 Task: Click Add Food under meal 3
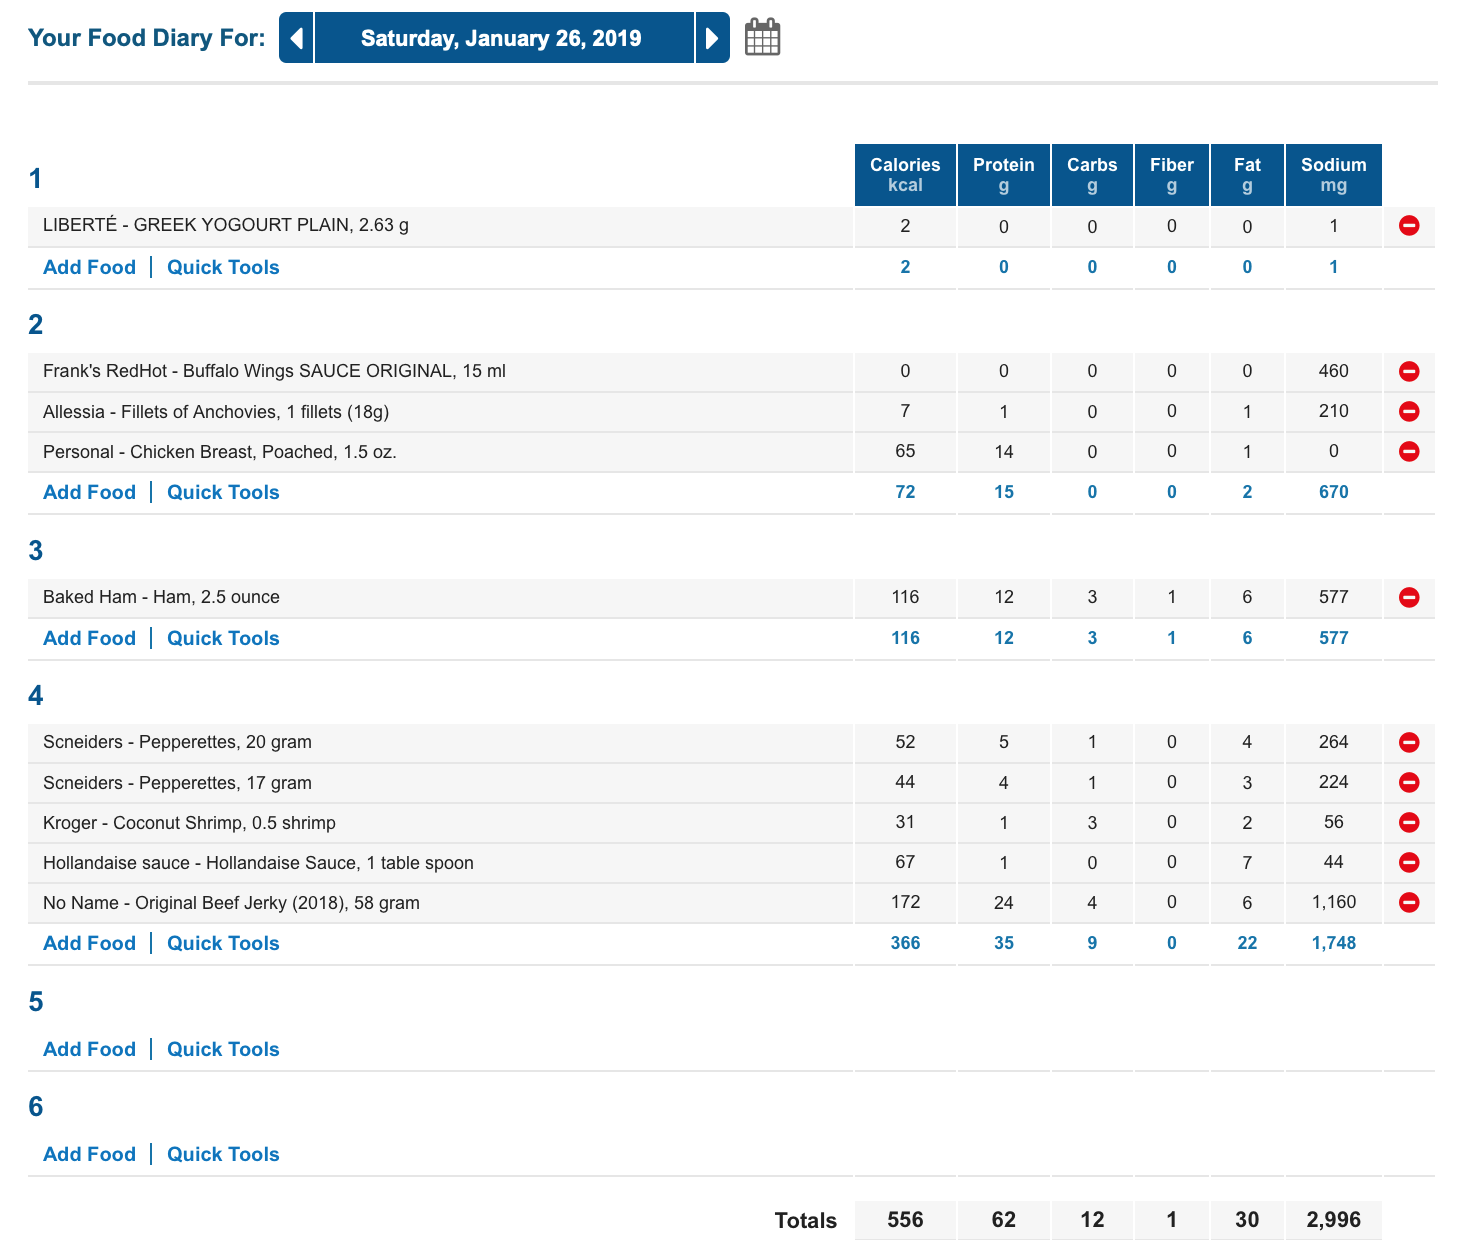89,638
